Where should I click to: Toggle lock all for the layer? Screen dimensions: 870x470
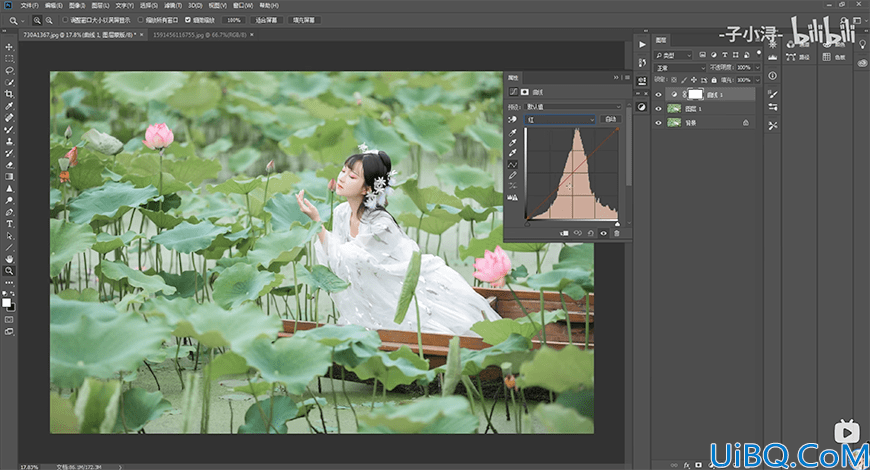pos(714,80)
